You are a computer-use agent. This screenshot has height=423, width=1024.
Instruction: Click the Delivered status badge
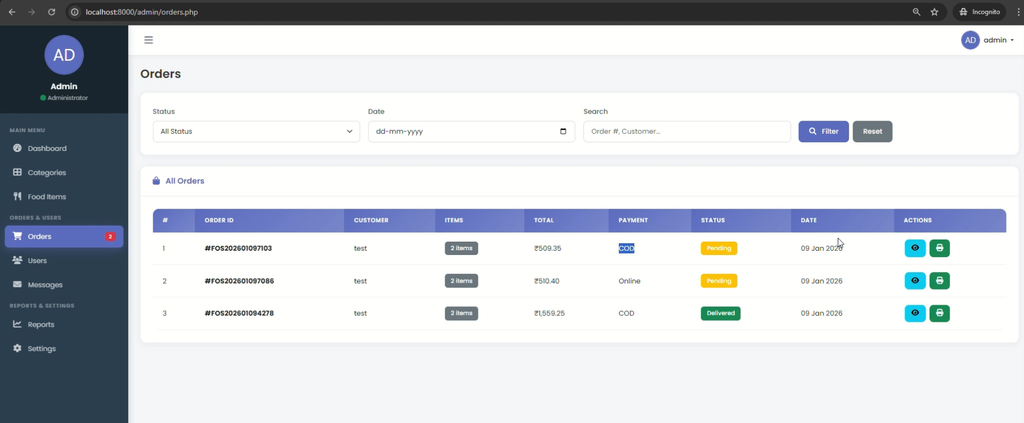pos(720,313)
